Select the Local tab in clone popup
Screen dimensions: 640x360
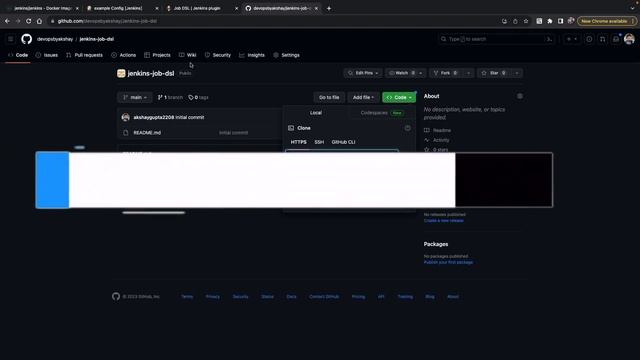tap(316, 113)
